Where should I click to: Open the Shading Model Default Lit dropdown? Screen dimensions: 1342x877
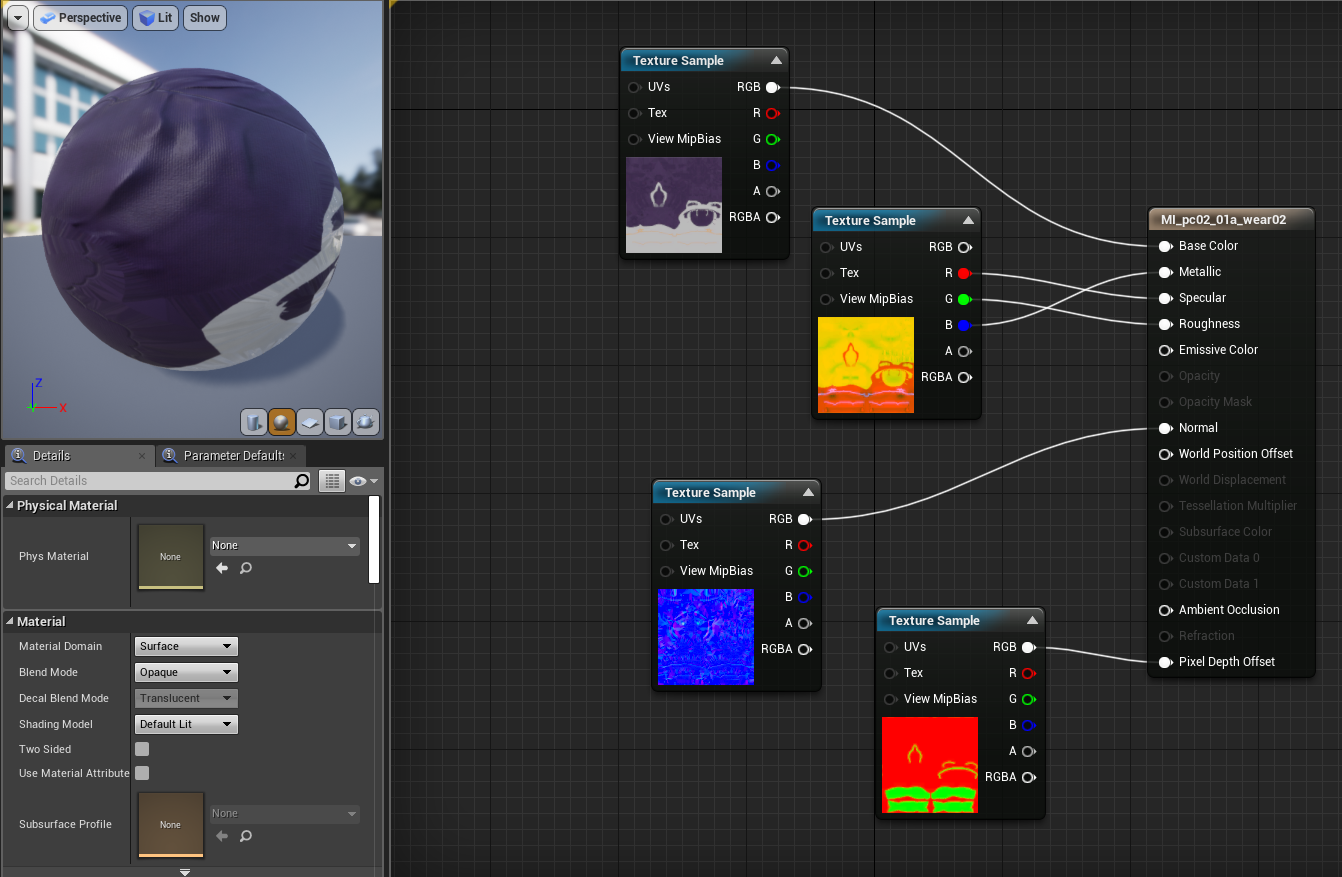(186, 724)
